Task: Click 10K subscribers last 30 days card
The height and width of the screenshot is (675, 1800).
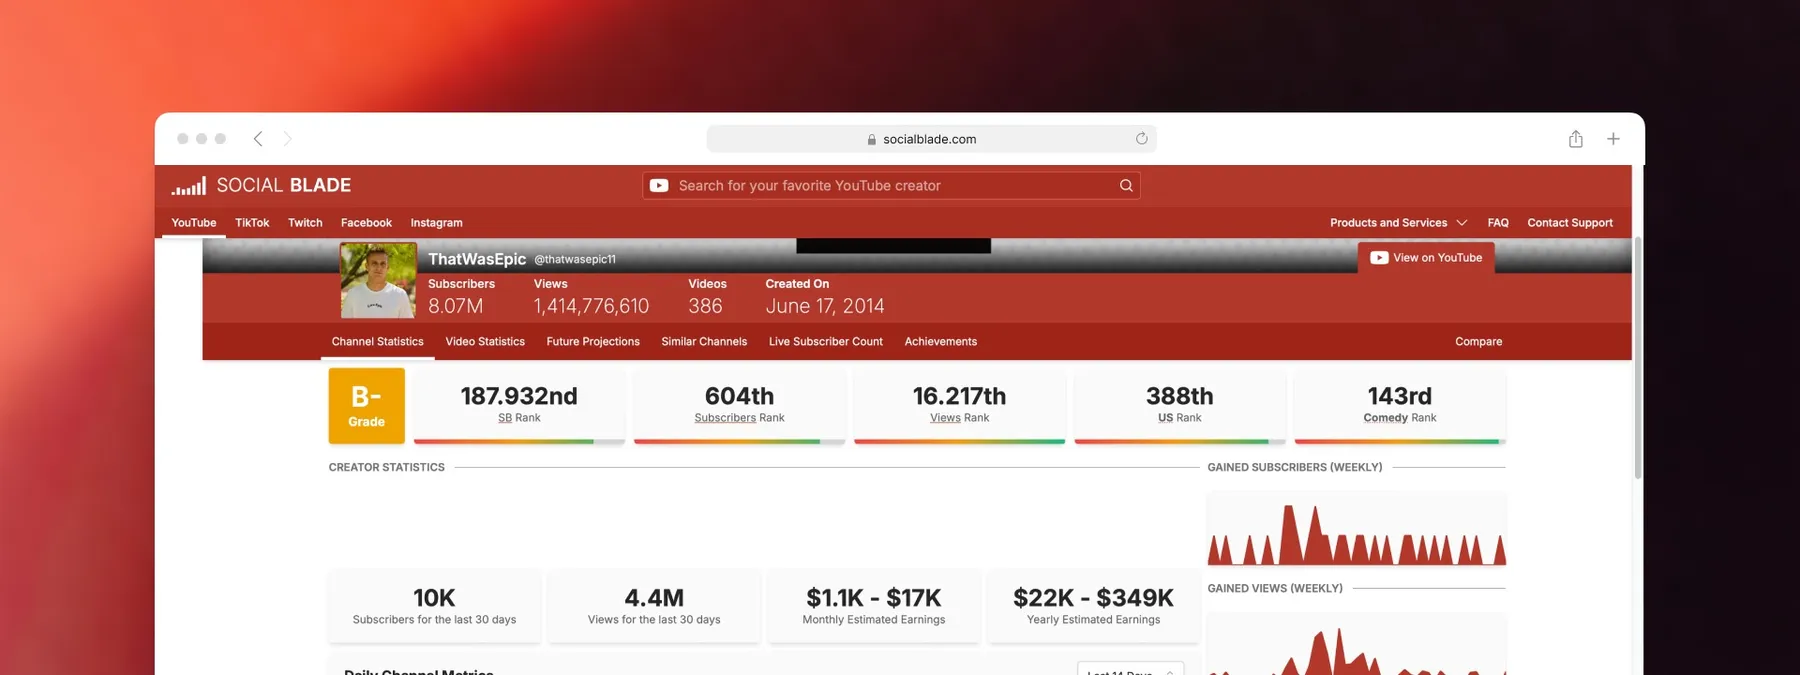Action: (434, 606)
